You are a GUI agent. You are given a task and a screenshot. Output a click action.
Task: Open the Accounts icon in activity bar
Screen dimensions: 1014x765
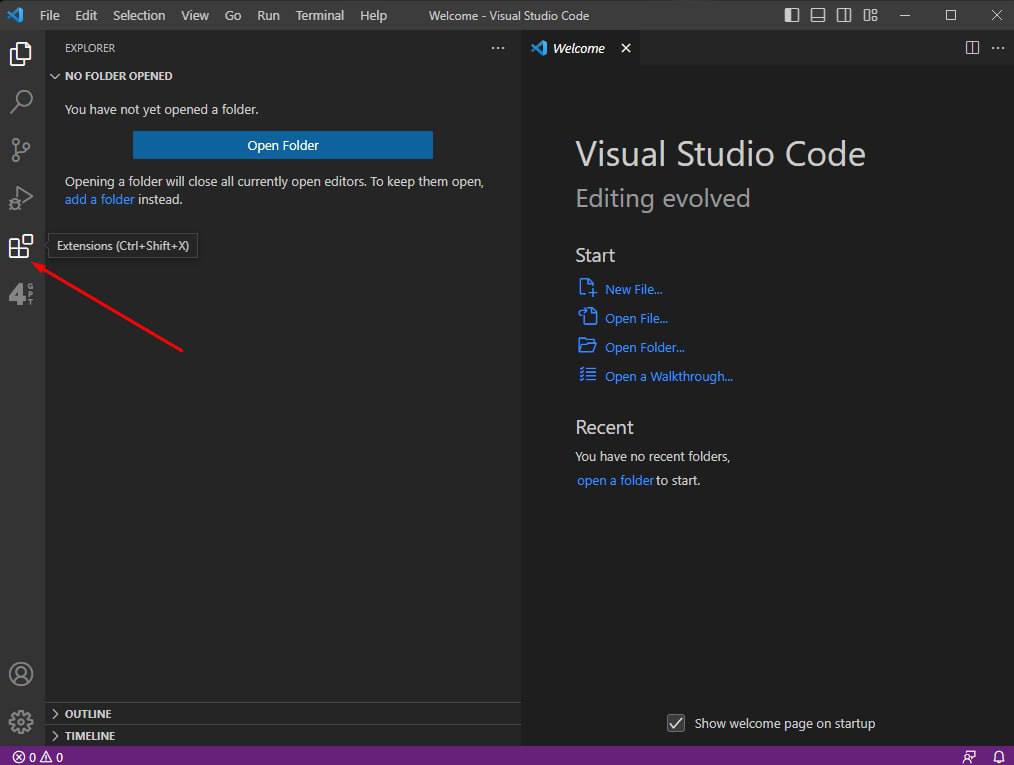click(x=21, y=674)
